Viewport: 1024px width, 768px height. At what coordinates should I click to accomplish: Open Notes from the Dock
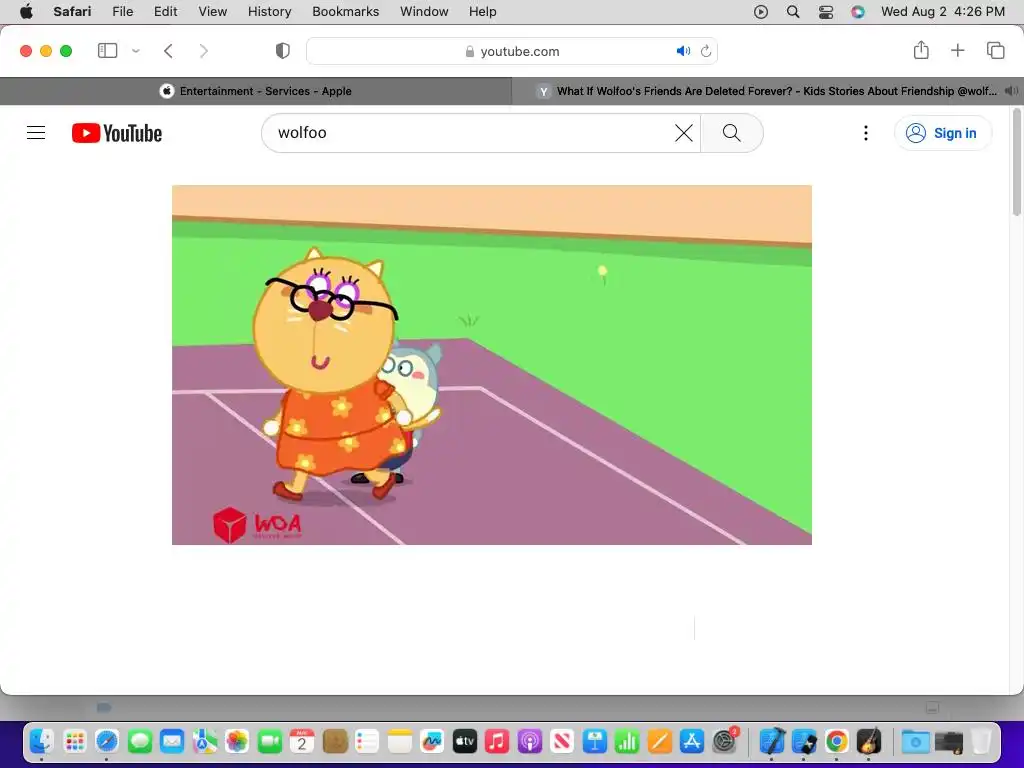[400, 742]
